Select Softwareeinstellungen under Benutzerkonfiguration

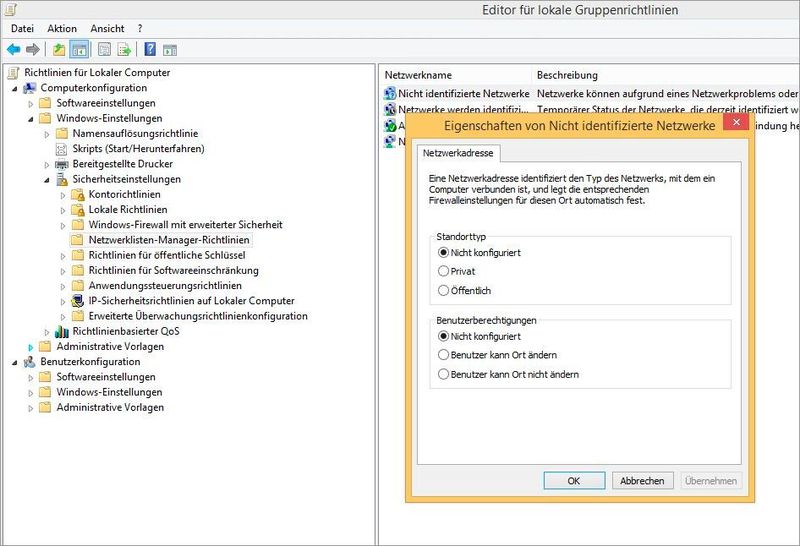point(106,377)
